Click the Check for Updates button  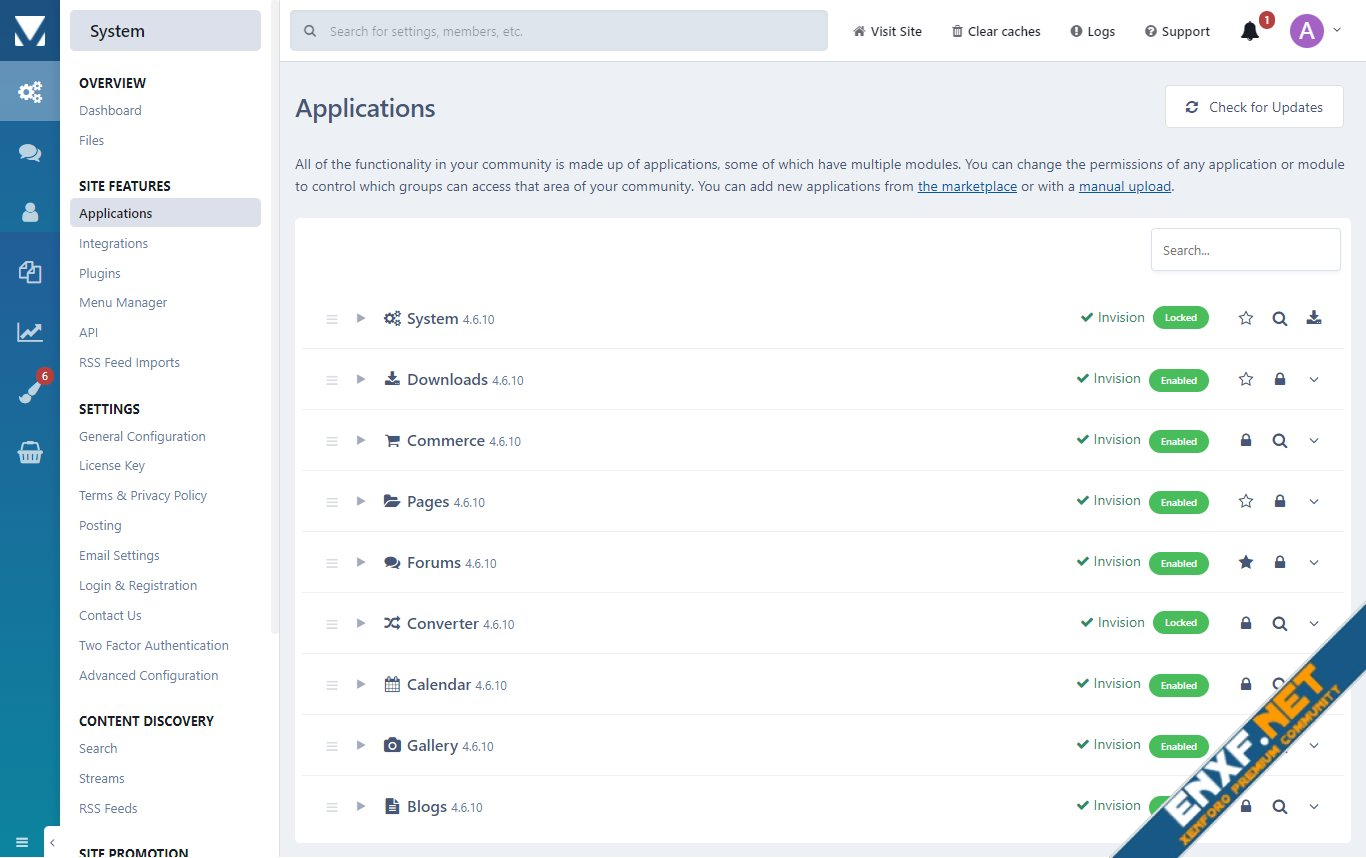(1254, 107)
